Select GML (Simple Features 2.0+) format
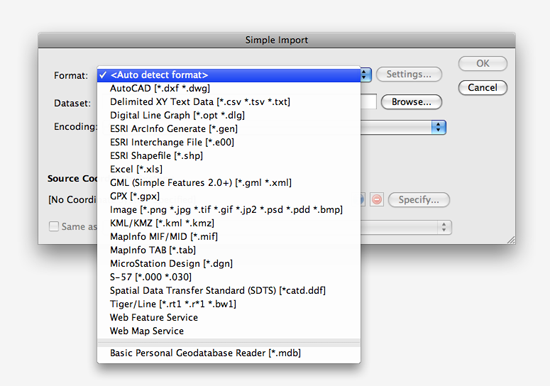The height and width of the screenshot is (386, 550). [x=229, y=182]
